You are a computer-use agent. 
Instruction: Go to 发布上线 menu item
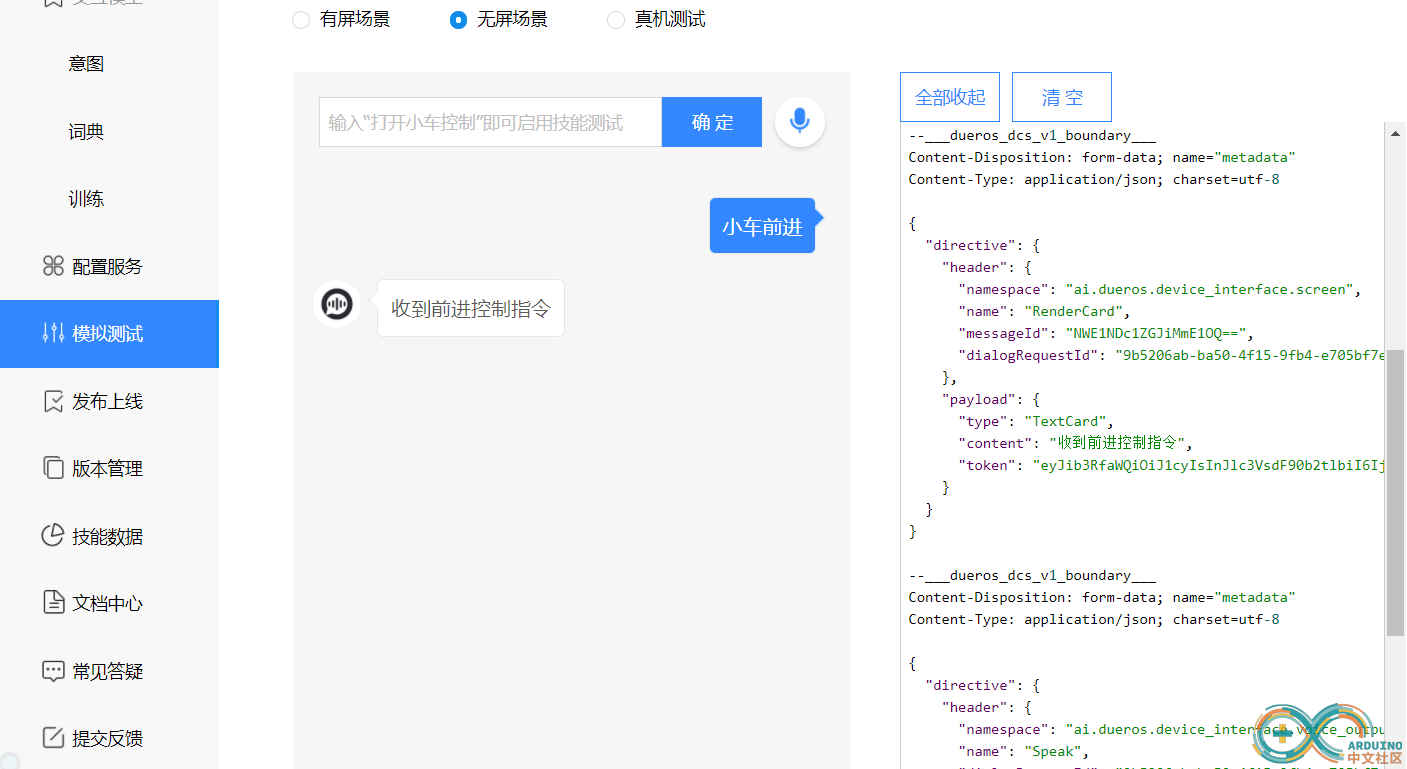[x=109, y=401]
